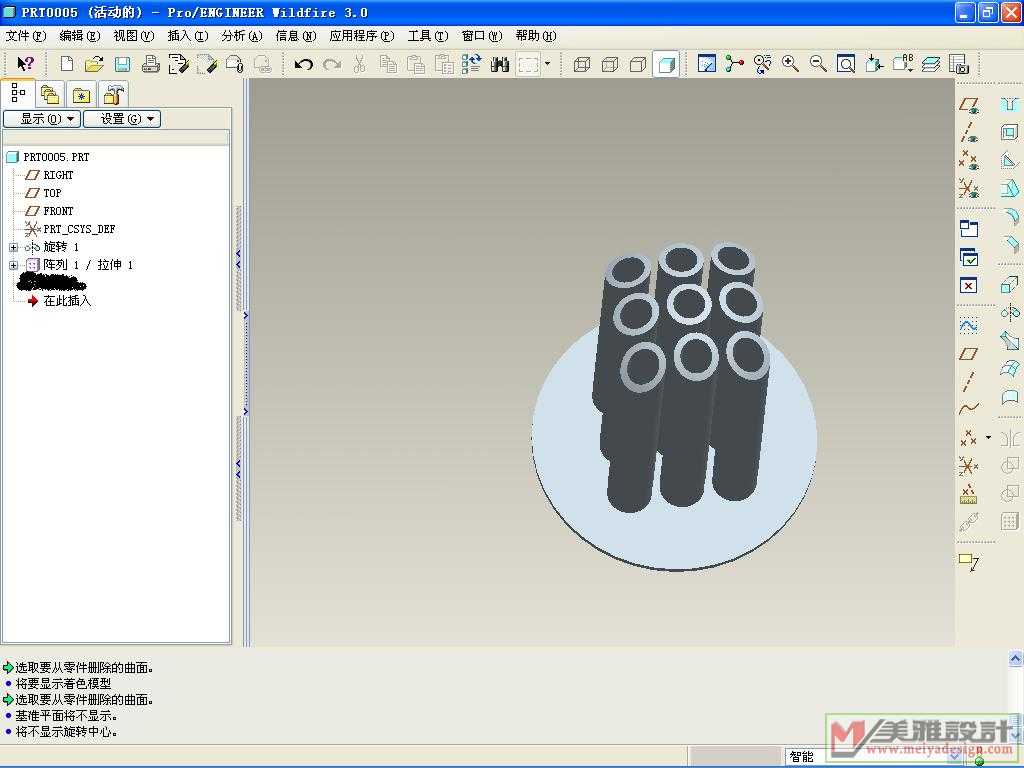The image size is (1024, 768).
Task: Click the orient mode icon
Action: coord(762,64)
